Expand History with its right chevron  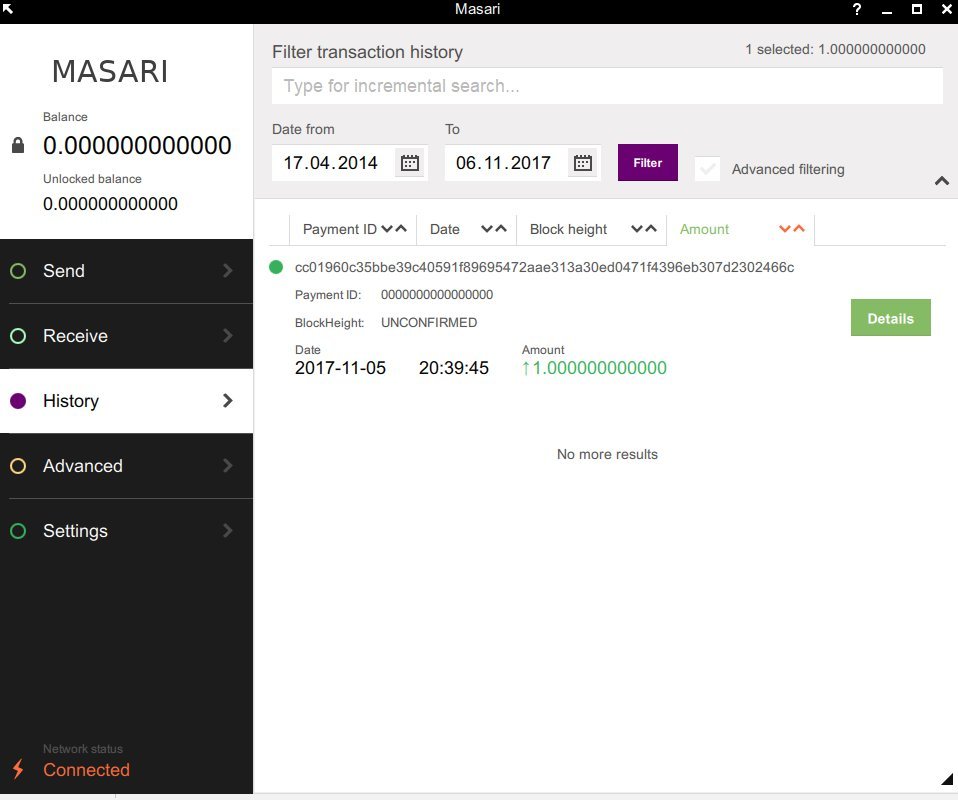tap(228, 400)
